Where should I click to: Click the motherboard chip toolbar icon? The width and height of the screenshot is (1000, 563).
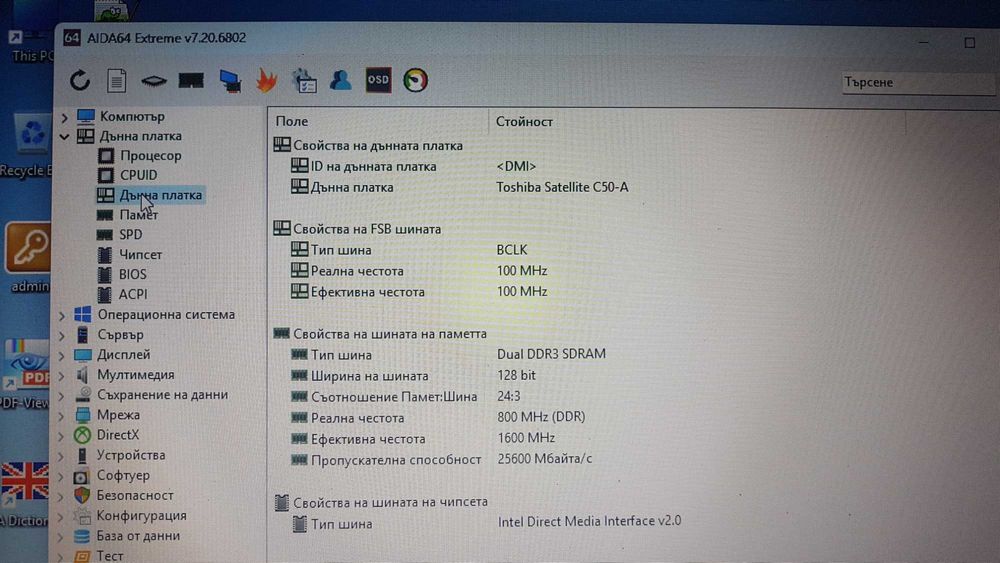154,81
